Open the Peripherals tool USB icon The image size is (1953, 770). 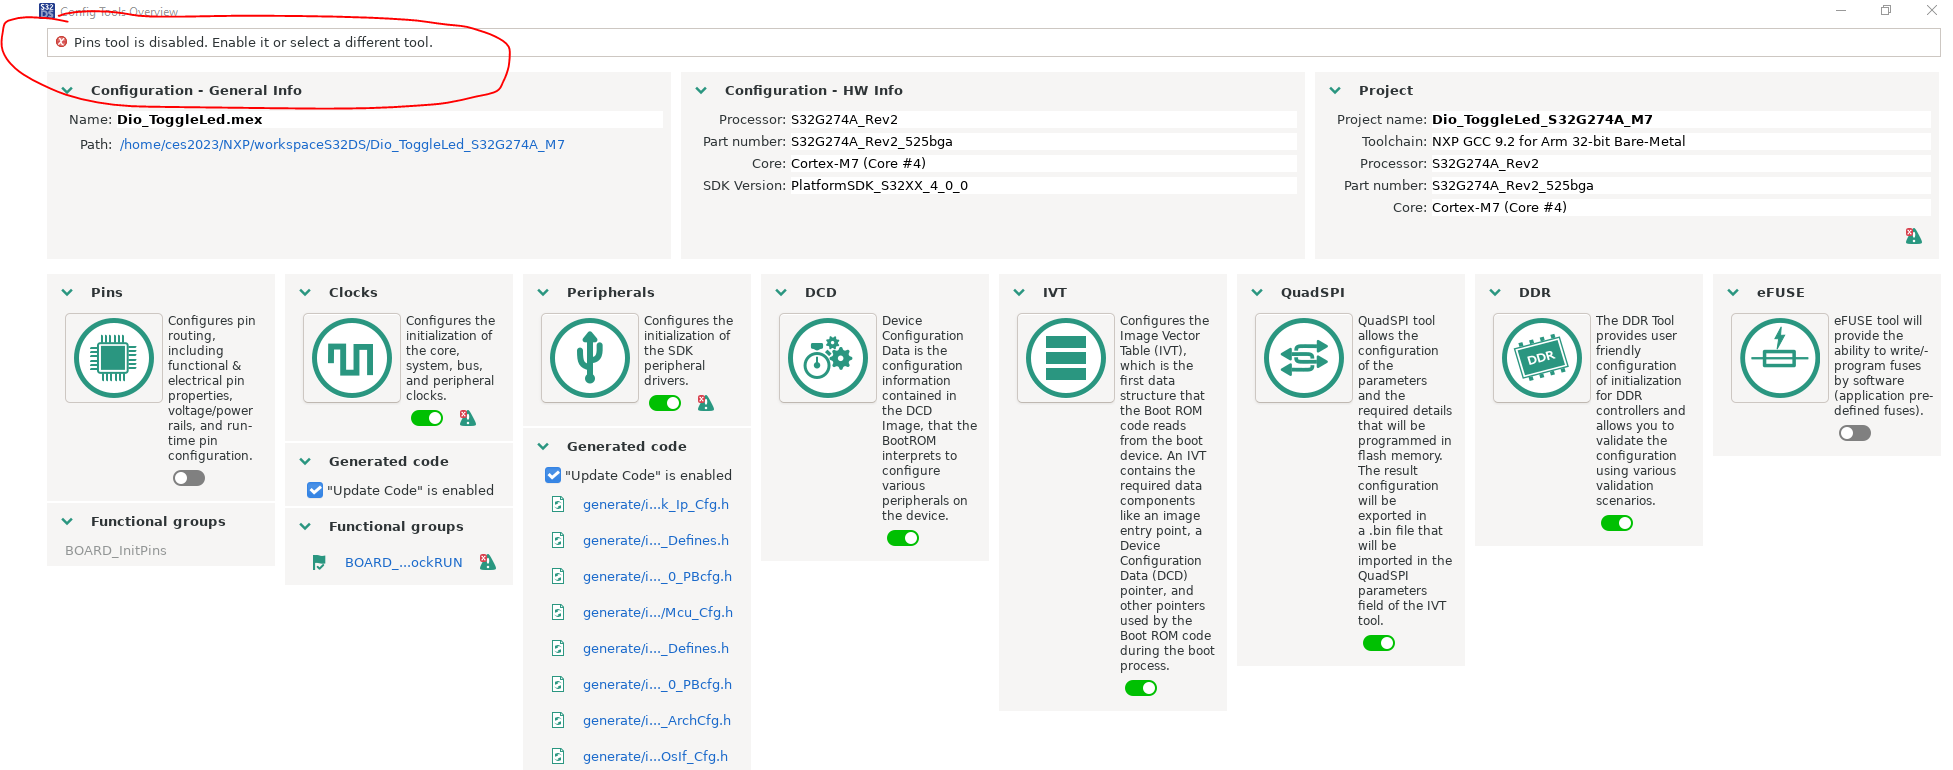[590, 358]
